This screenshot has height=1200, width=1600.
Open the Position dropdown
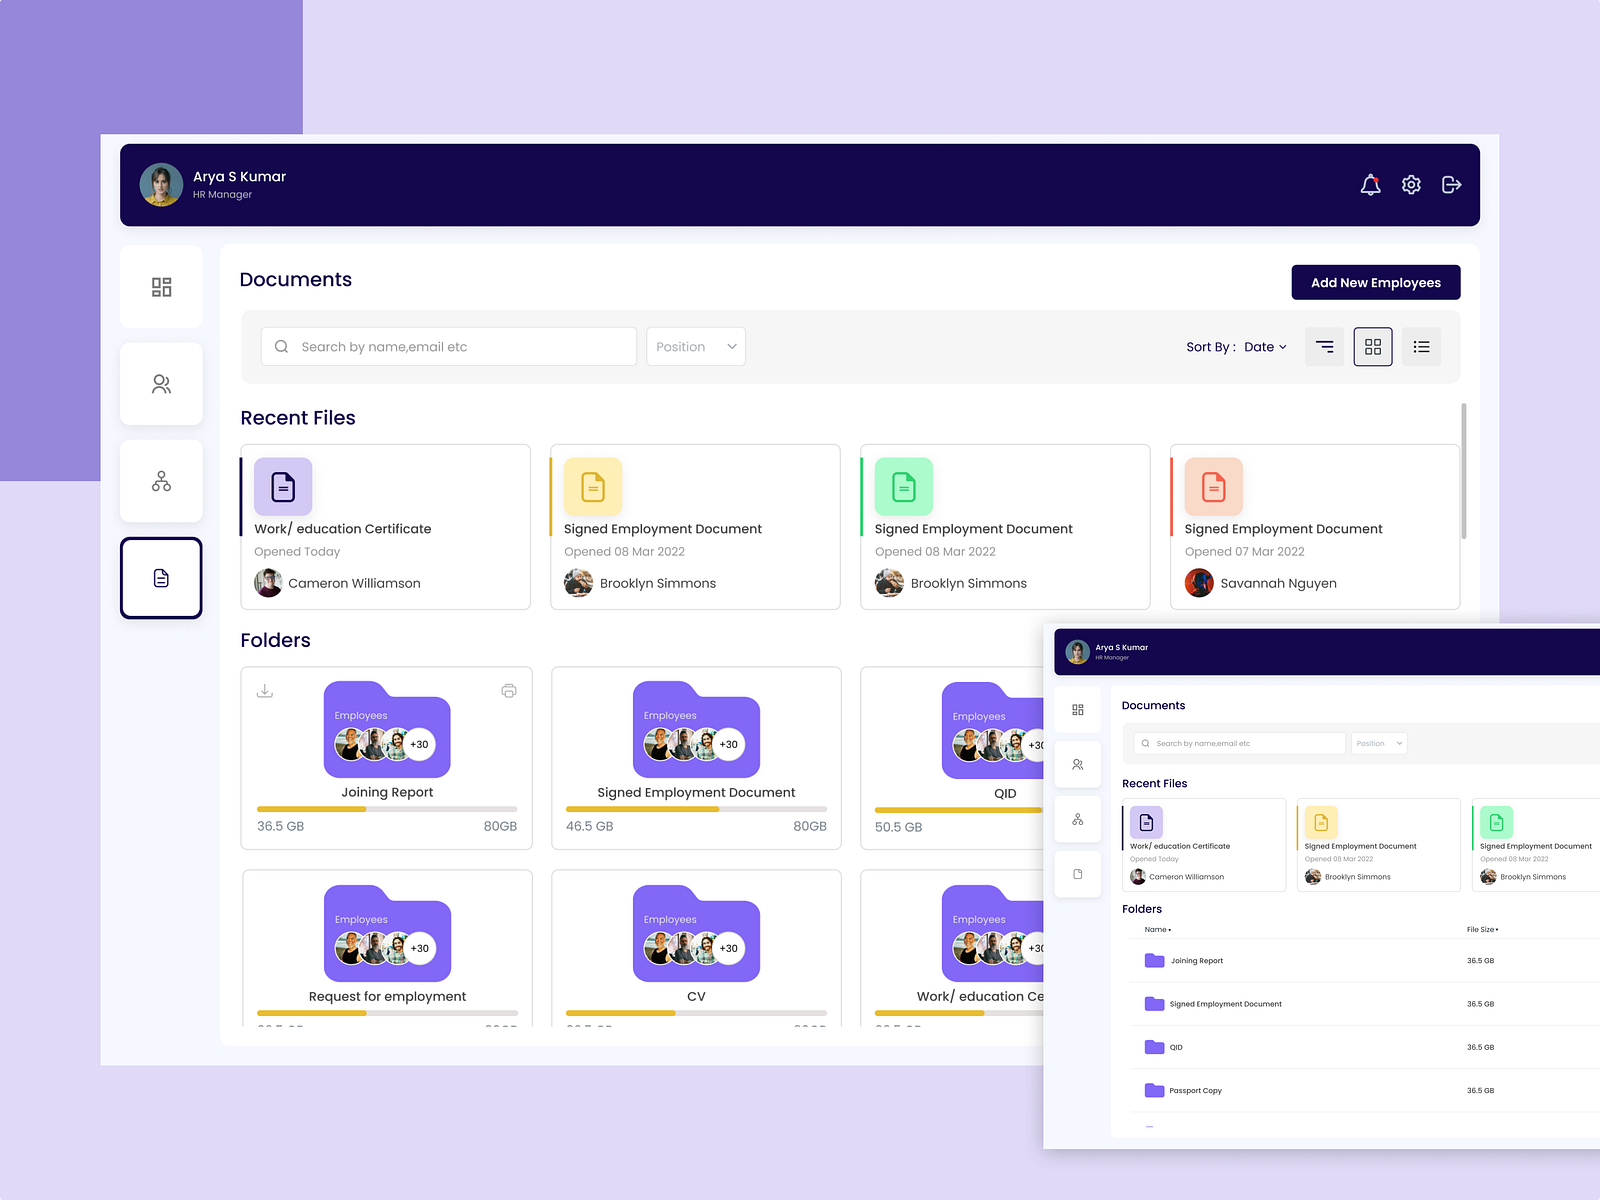click(x=696, y=347)
